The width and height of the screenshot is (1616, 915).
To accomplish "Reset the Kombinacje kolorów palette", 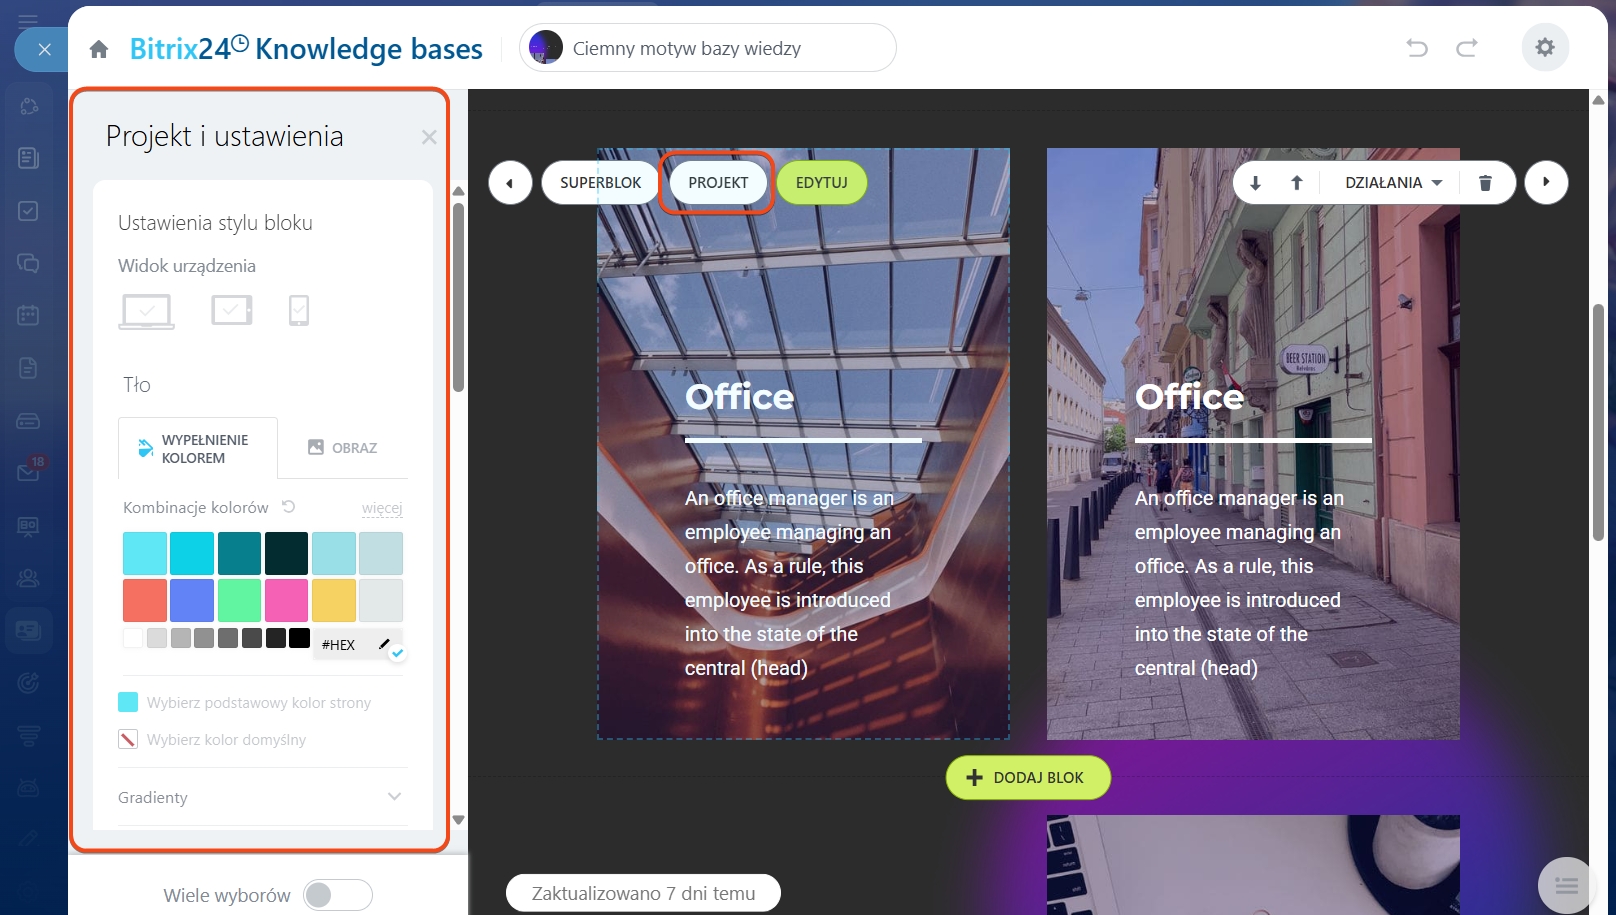I will click(289, 507).
